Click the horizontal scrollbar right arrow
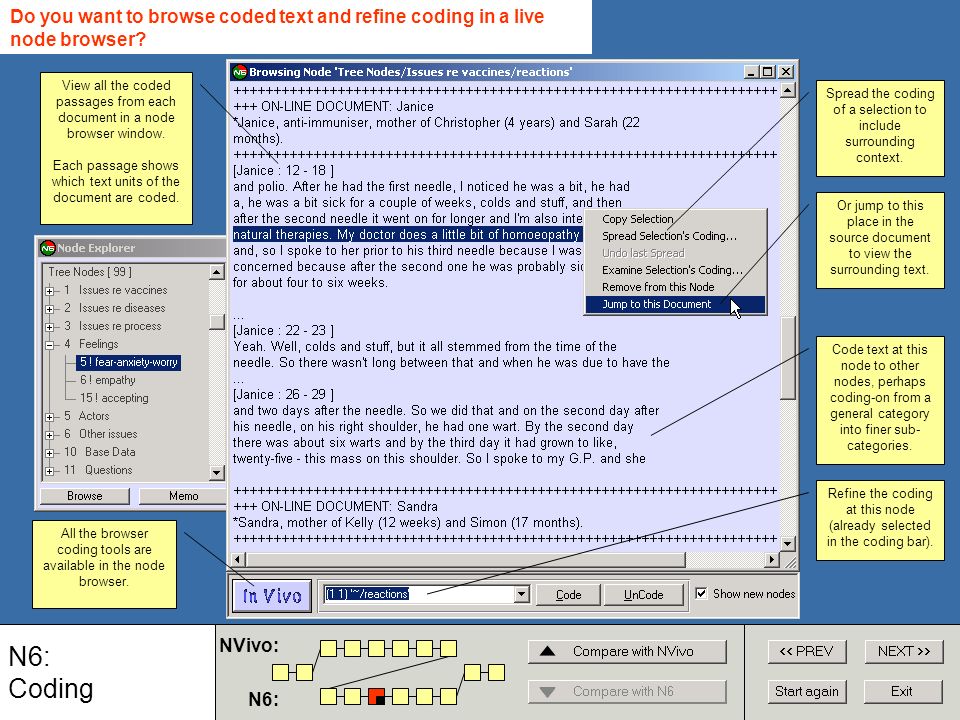This screenshot has height=720, width=960. tap(772, 559)
